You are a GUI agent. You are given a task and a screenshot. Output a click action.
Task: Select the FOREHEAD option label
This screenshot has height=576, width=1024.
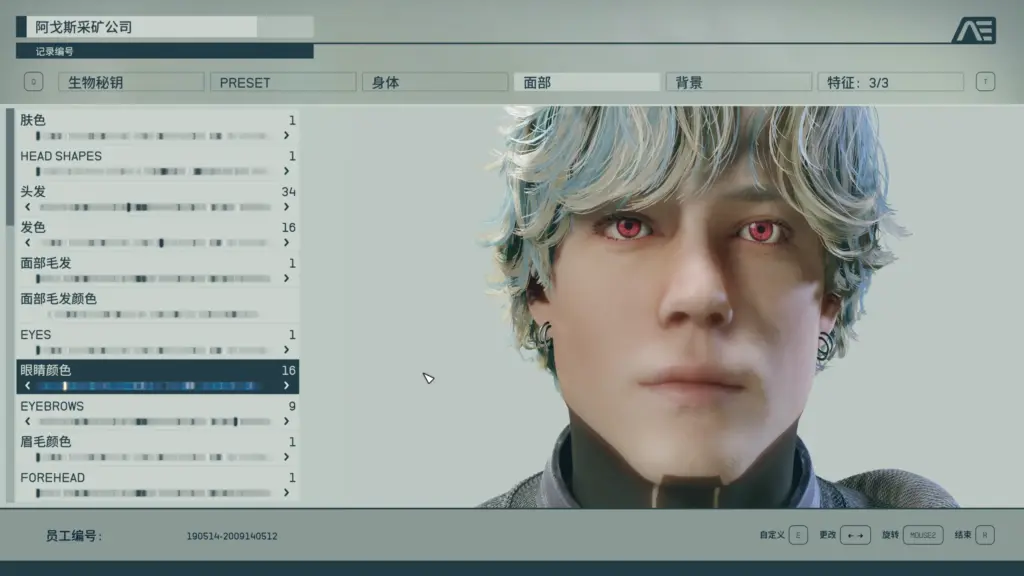tap(52, 477)
